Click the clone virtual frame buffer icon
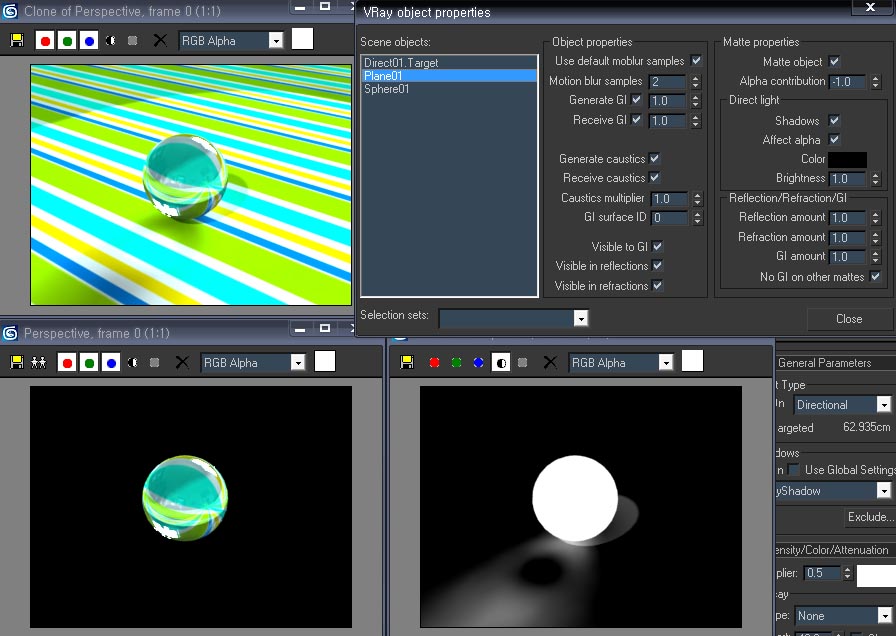 39,363
